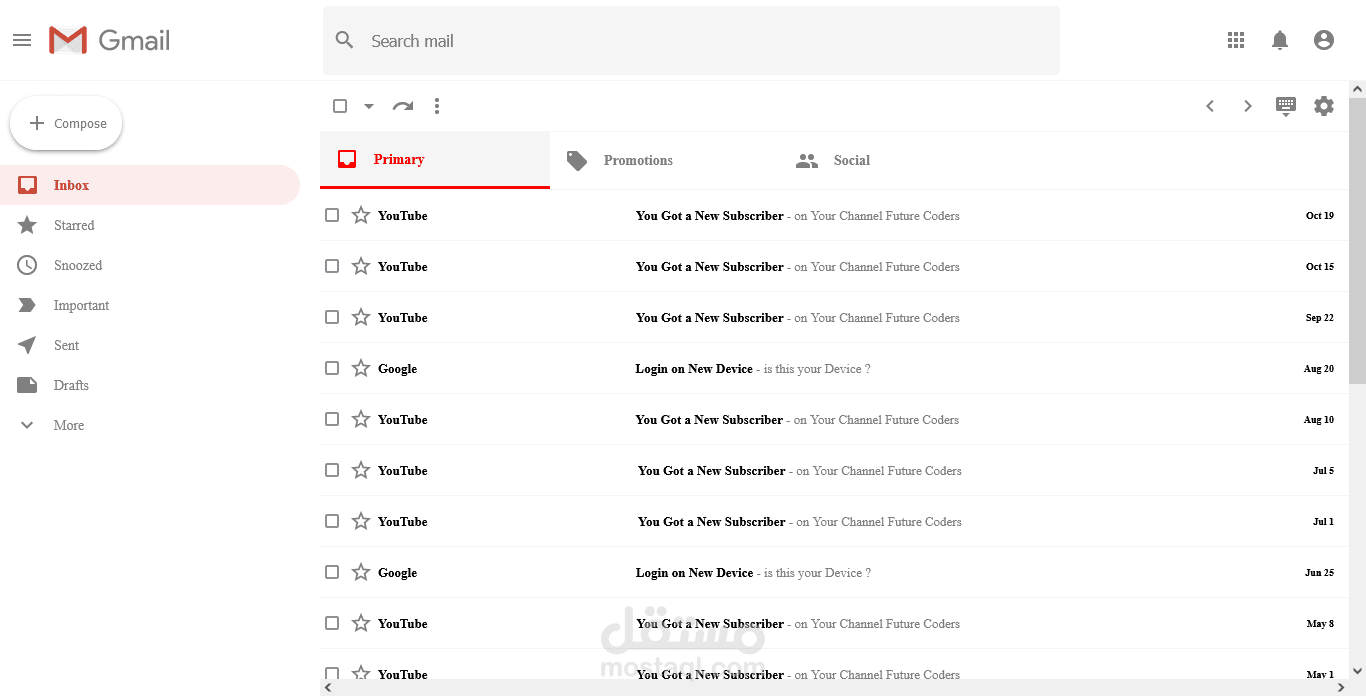Viewport: 1366px width, 696px height.
Task: Open Gmail settings gear
Action: point(1324,105)
